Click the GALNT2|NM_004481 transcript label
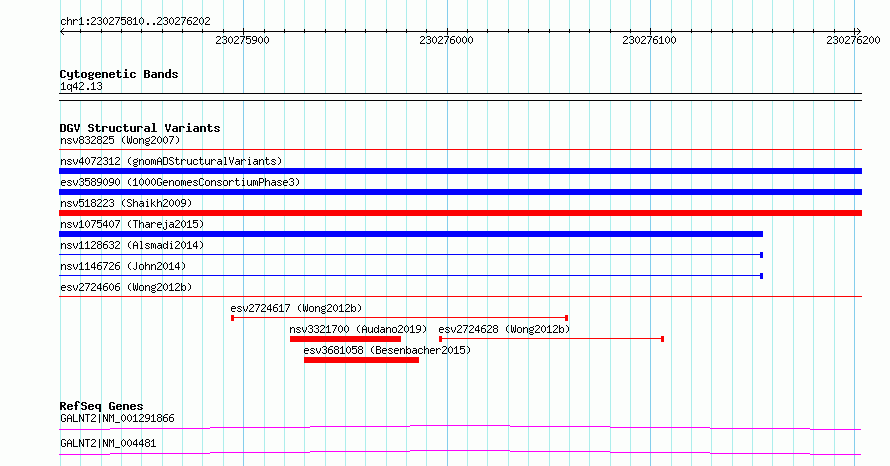This screenshot has height=466, width=890. tap(108, 443)
